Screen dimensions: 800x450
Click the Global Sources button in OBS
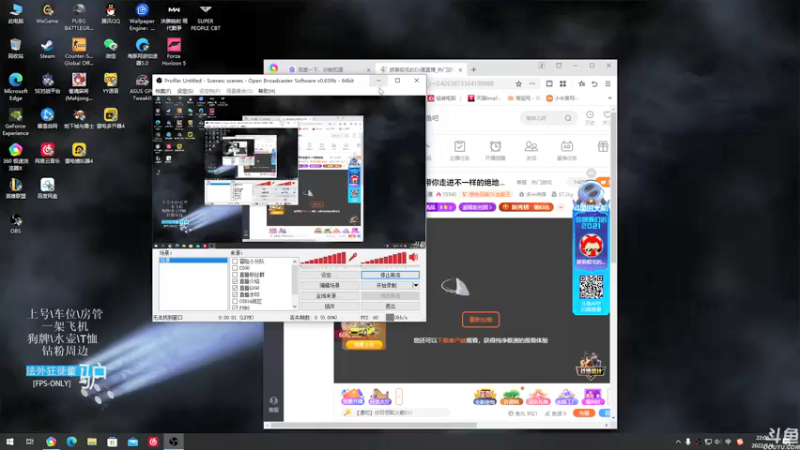pyautogui.click(x=329, y=296)
